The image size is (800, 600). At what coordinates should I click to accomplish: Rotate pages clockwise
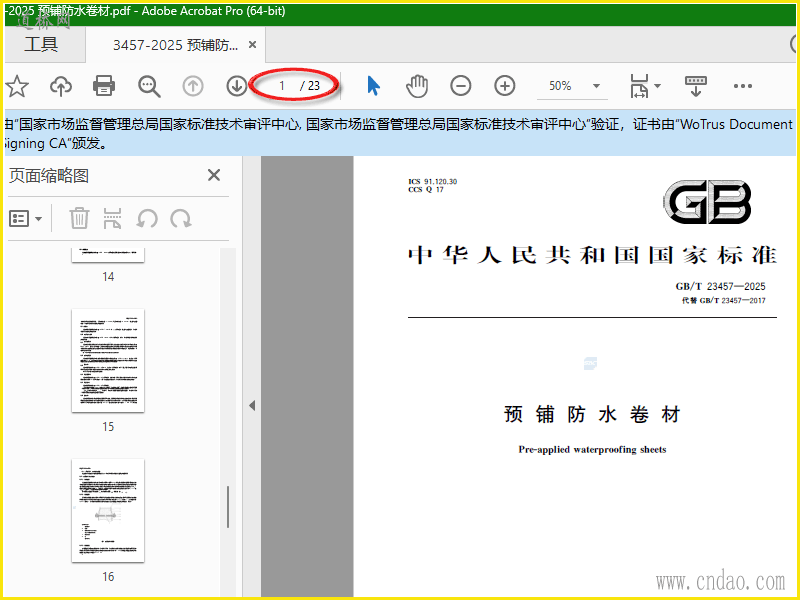click(181, 219)
